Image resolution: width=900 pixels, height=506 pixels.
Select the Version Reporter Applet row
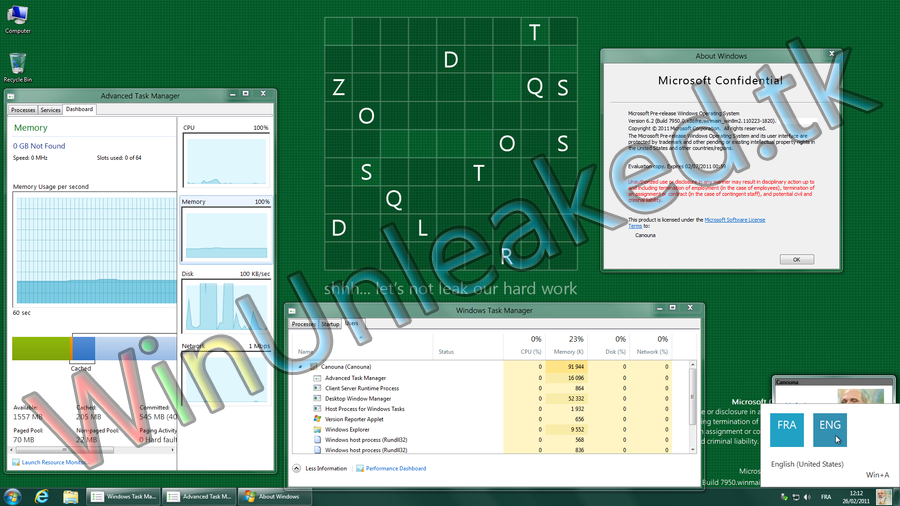[x=491, y=419]
